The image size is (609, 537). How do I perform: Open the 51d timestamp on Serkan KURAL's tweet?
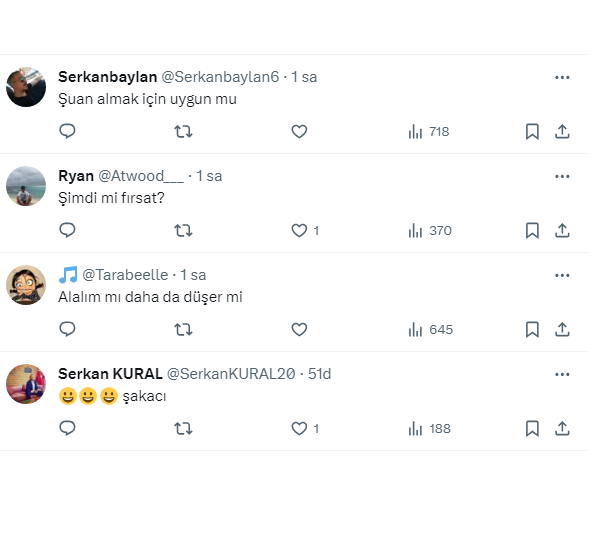click(320, 374)
